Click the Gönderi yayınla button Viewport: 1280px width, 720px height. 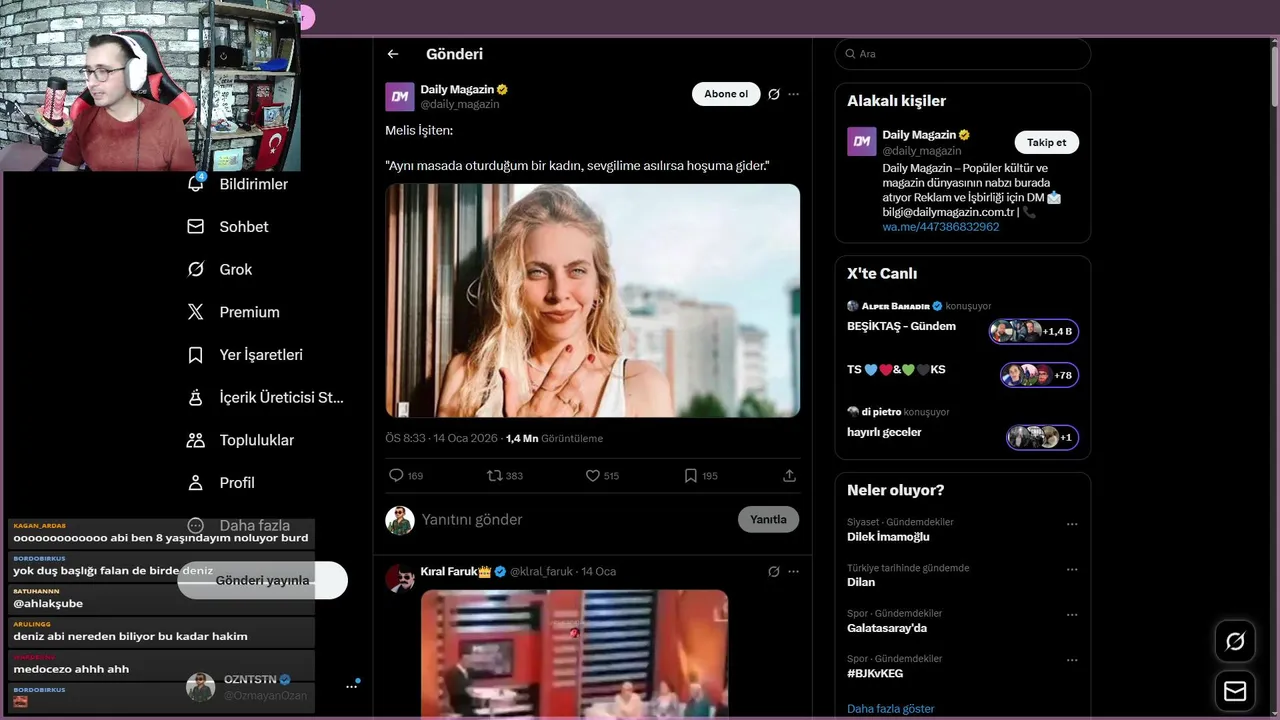click(263, 580)
